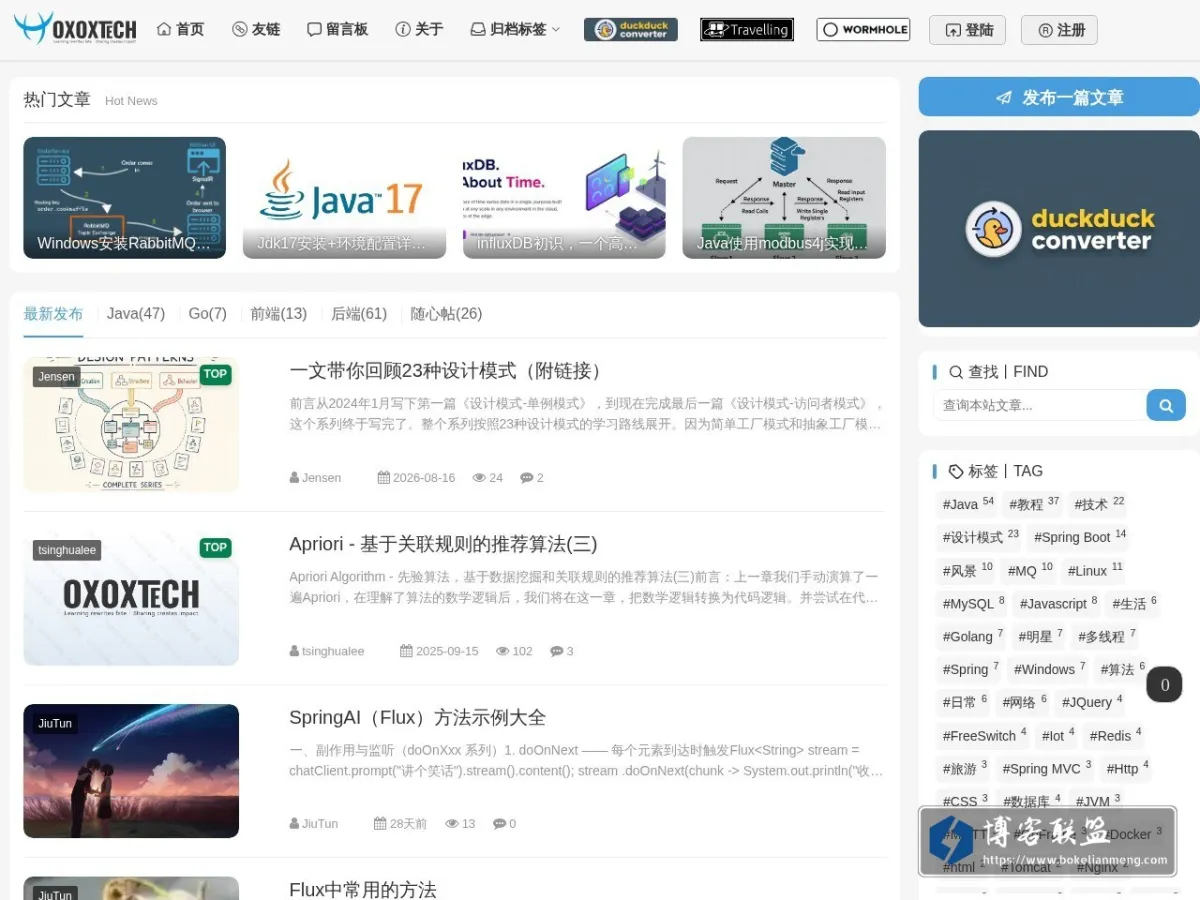1200x900 pixels.
Task: Select the #技术 tag
Action: (x=1099, y=504)
